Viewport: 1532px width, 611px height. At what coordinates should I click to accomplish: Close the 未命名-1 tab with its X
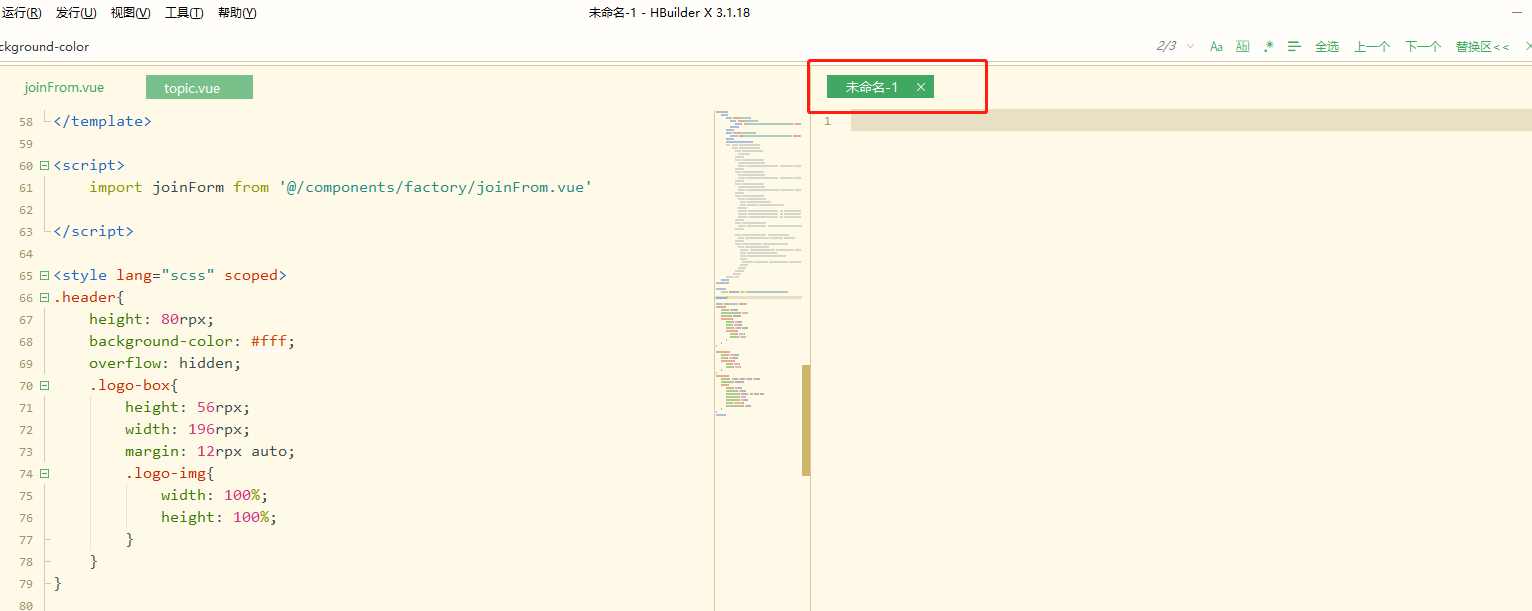click(x=921, y=87)
